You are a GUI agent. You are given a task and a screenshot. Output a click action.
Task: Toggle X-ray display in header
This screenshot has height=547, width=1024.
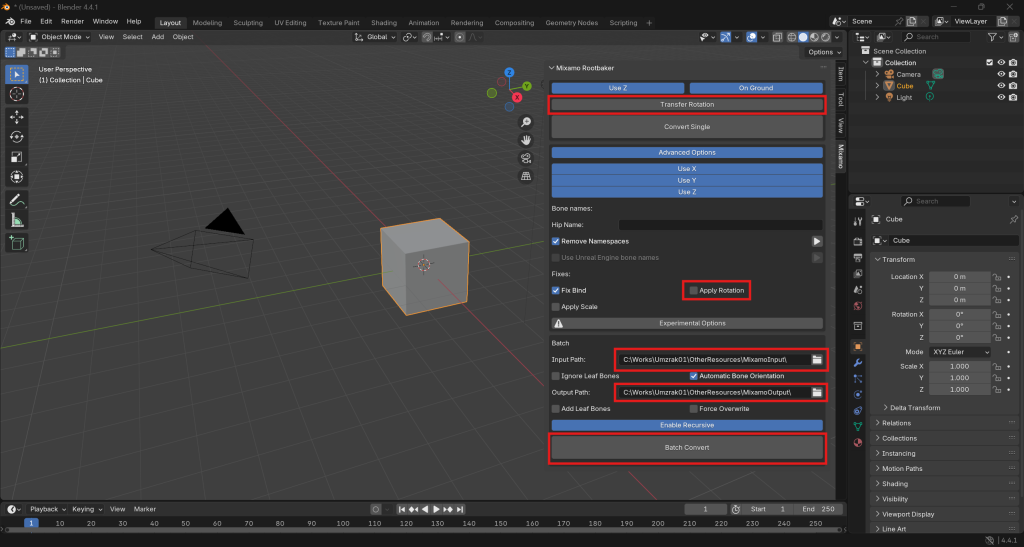click(777, 37)
